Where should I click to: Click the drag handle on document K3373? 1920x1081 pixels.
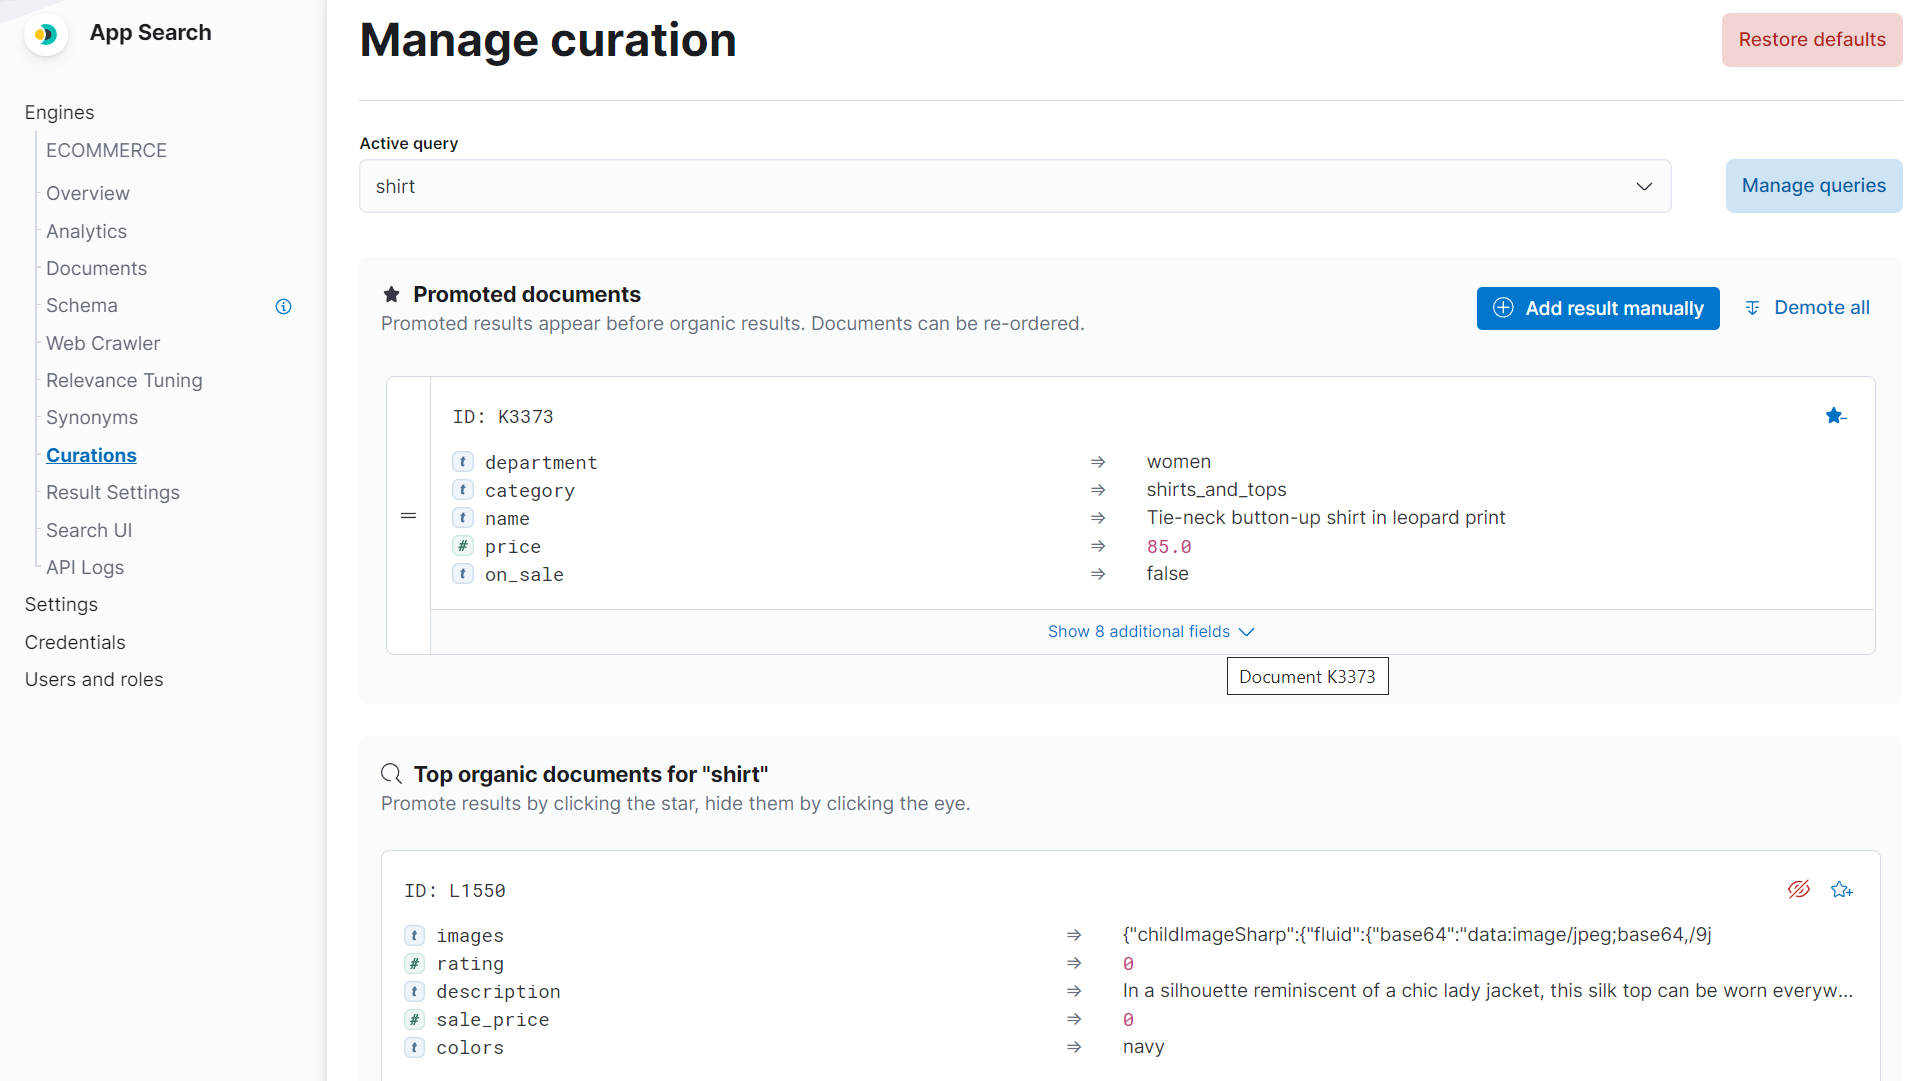[408, 516]
